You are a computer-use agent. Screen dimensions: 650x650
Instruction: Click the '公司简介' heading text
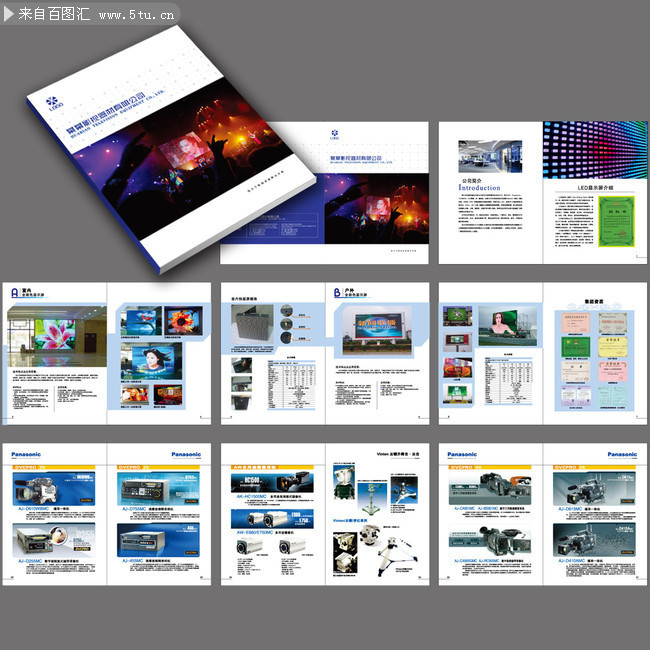point(472,181)
